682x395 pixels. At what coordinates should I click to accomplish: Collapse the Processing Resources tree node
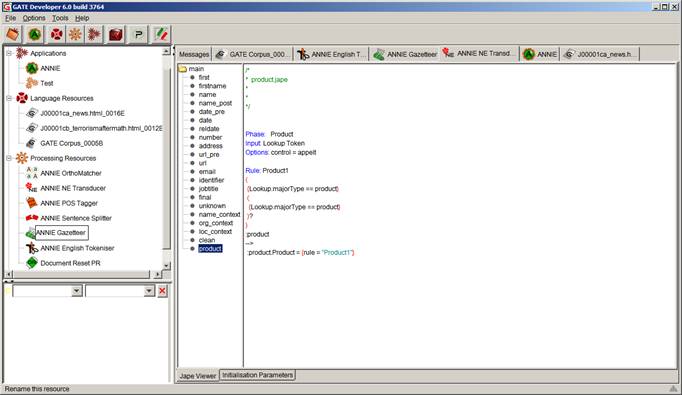9,158
